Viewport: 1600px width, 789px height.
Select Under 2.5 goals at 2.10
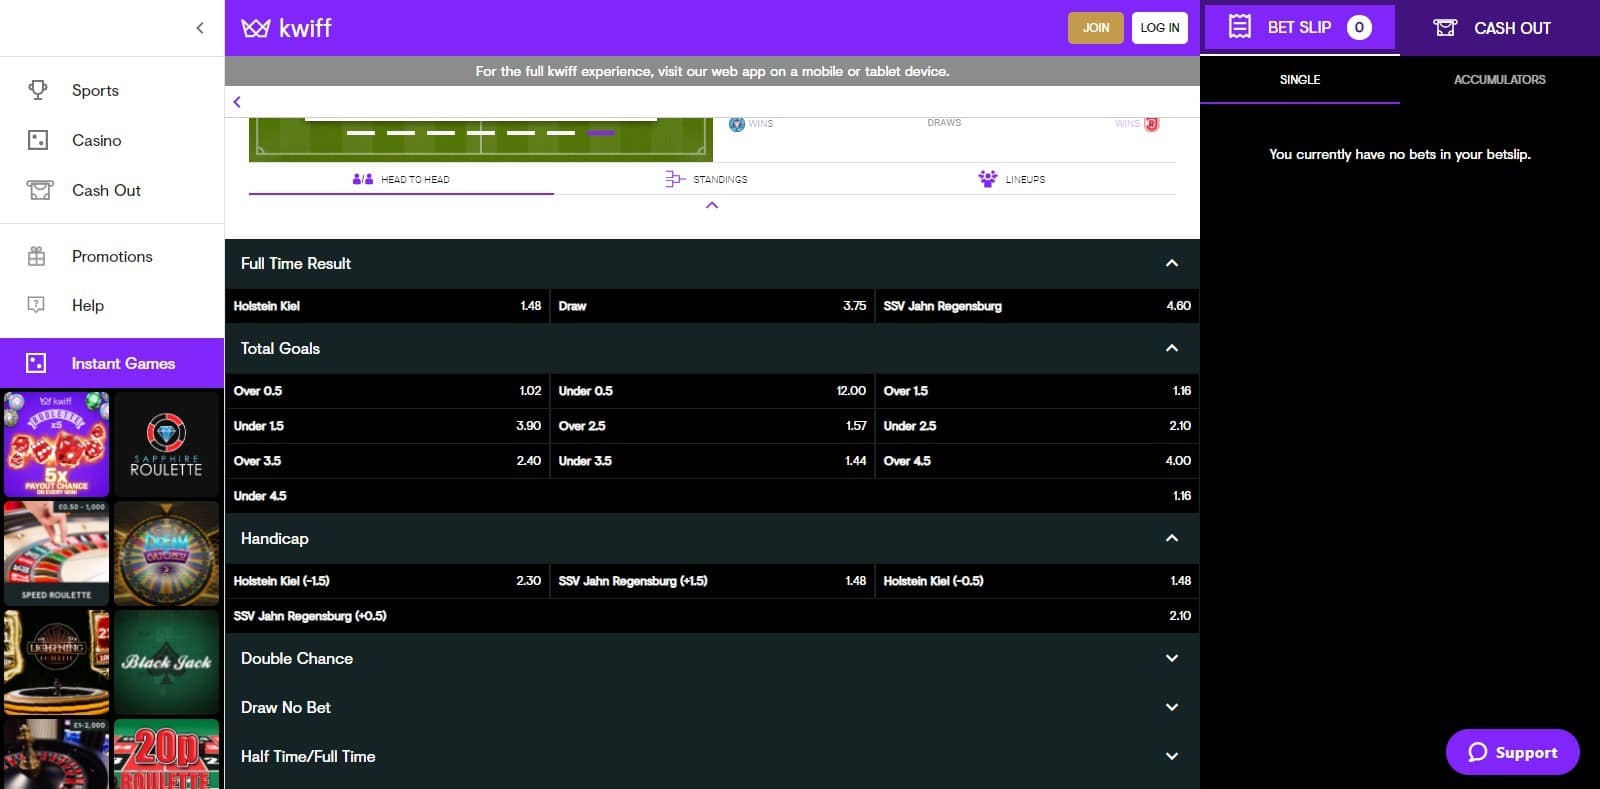pos(1037,426)
